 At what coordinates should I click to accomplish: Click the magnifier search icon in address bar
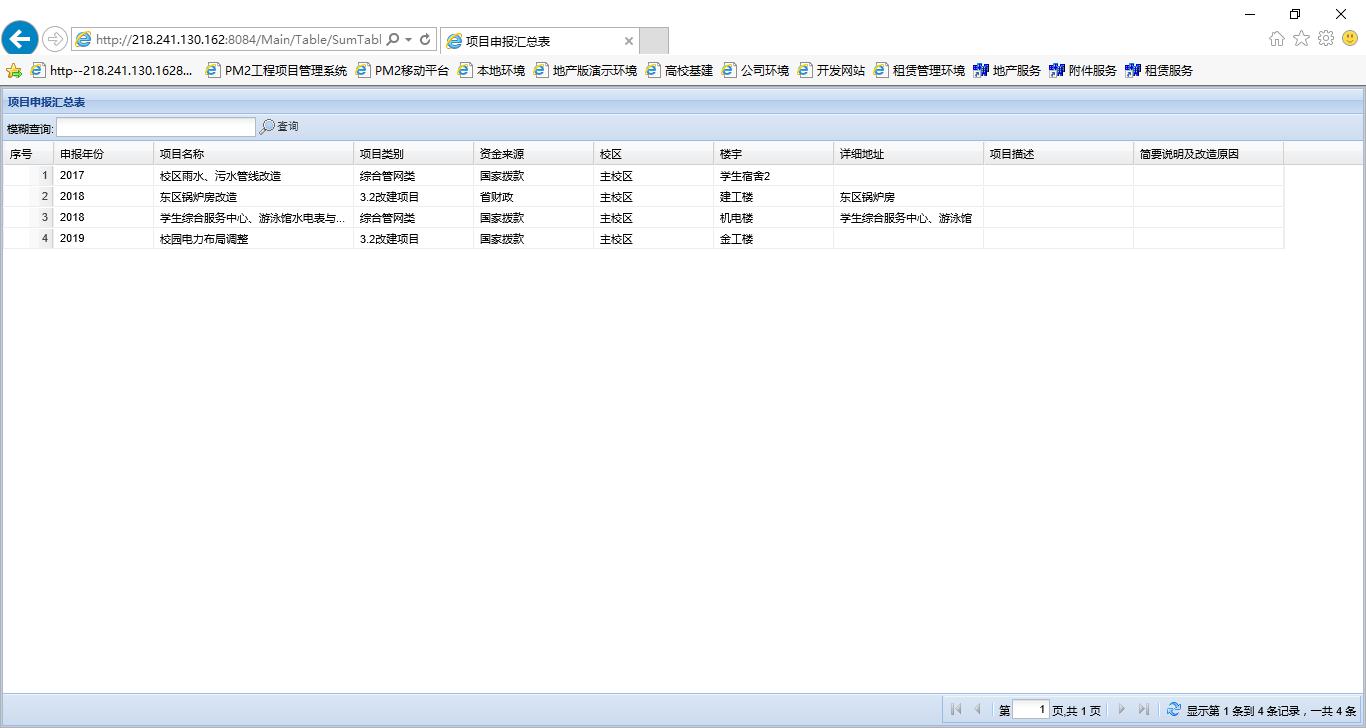(x=392, y=39)
